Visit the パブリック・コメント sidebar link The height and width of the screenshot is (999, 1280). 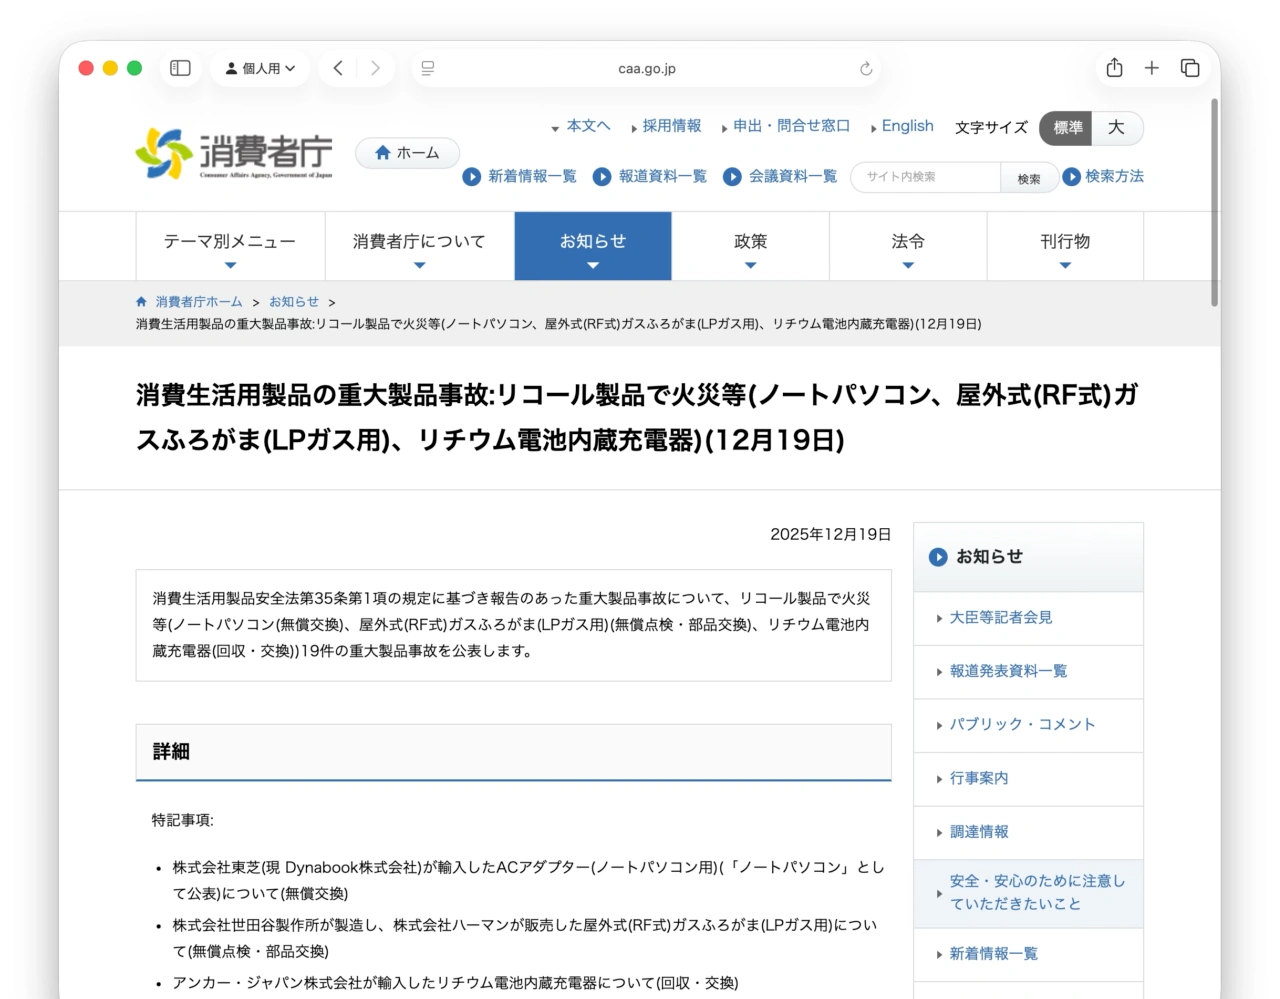(1023, 725)
